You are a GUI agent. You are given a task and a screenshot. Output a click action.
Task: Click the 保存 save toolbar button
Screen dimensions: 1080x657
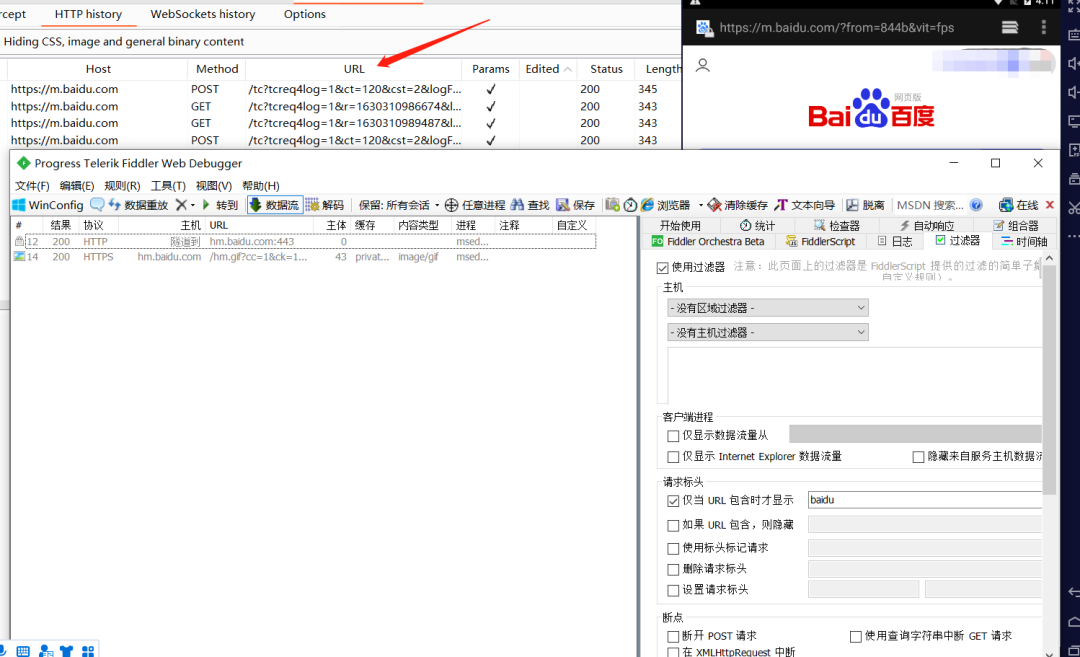[x=575, y=205]
